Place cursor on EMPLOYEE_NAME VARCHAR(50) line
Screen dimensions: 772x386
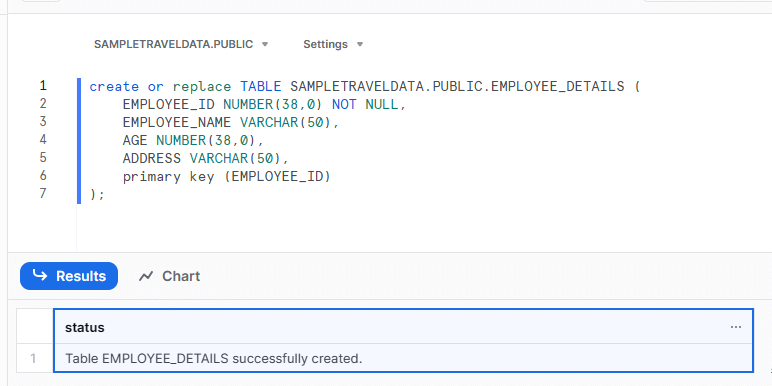[x=231, y=122]
